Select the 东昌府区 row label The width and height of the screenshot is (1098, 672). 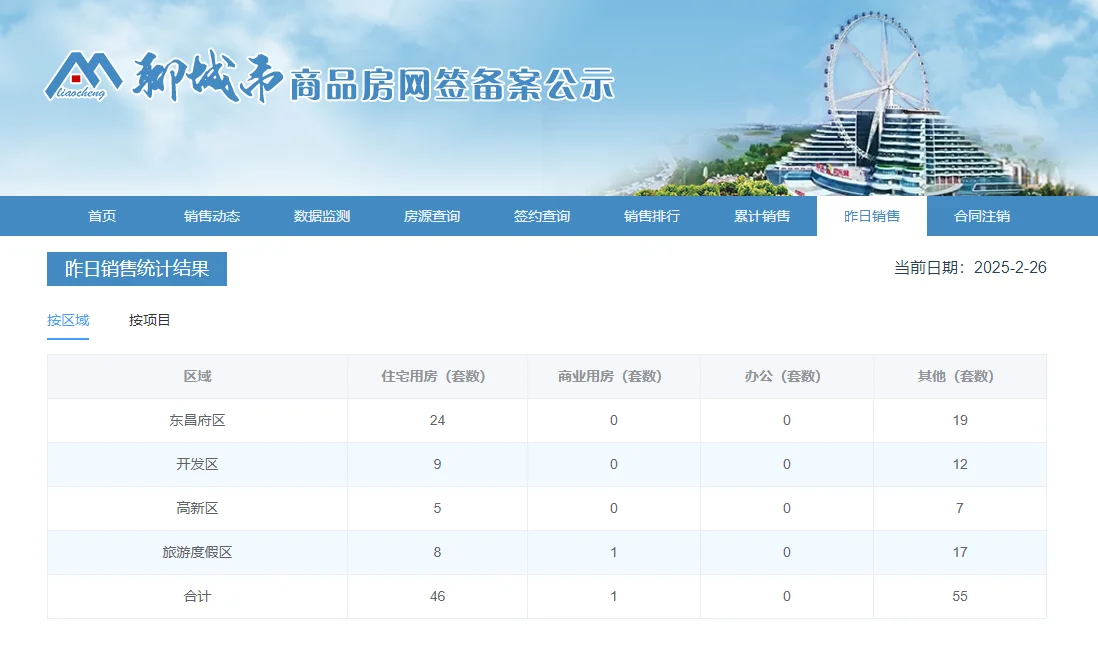(x=197, y=421)
